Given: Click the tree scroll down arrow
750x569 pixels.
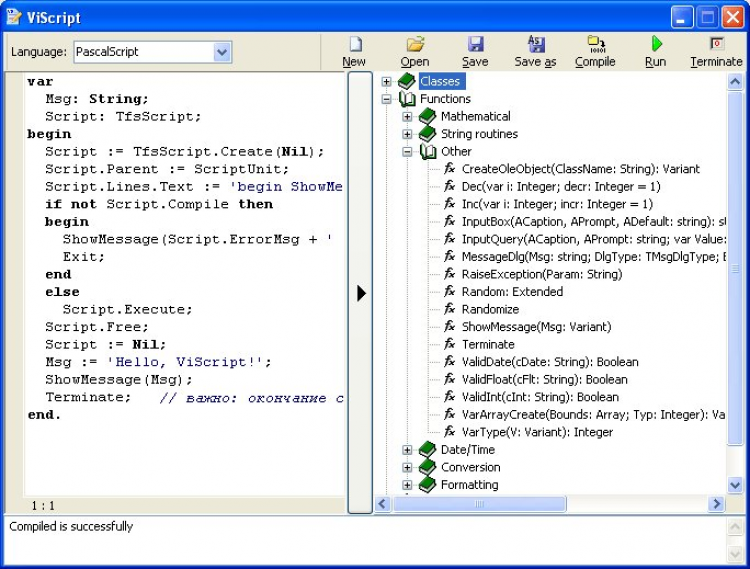Looking at the screenshot, I should click(x=735, y=485).
